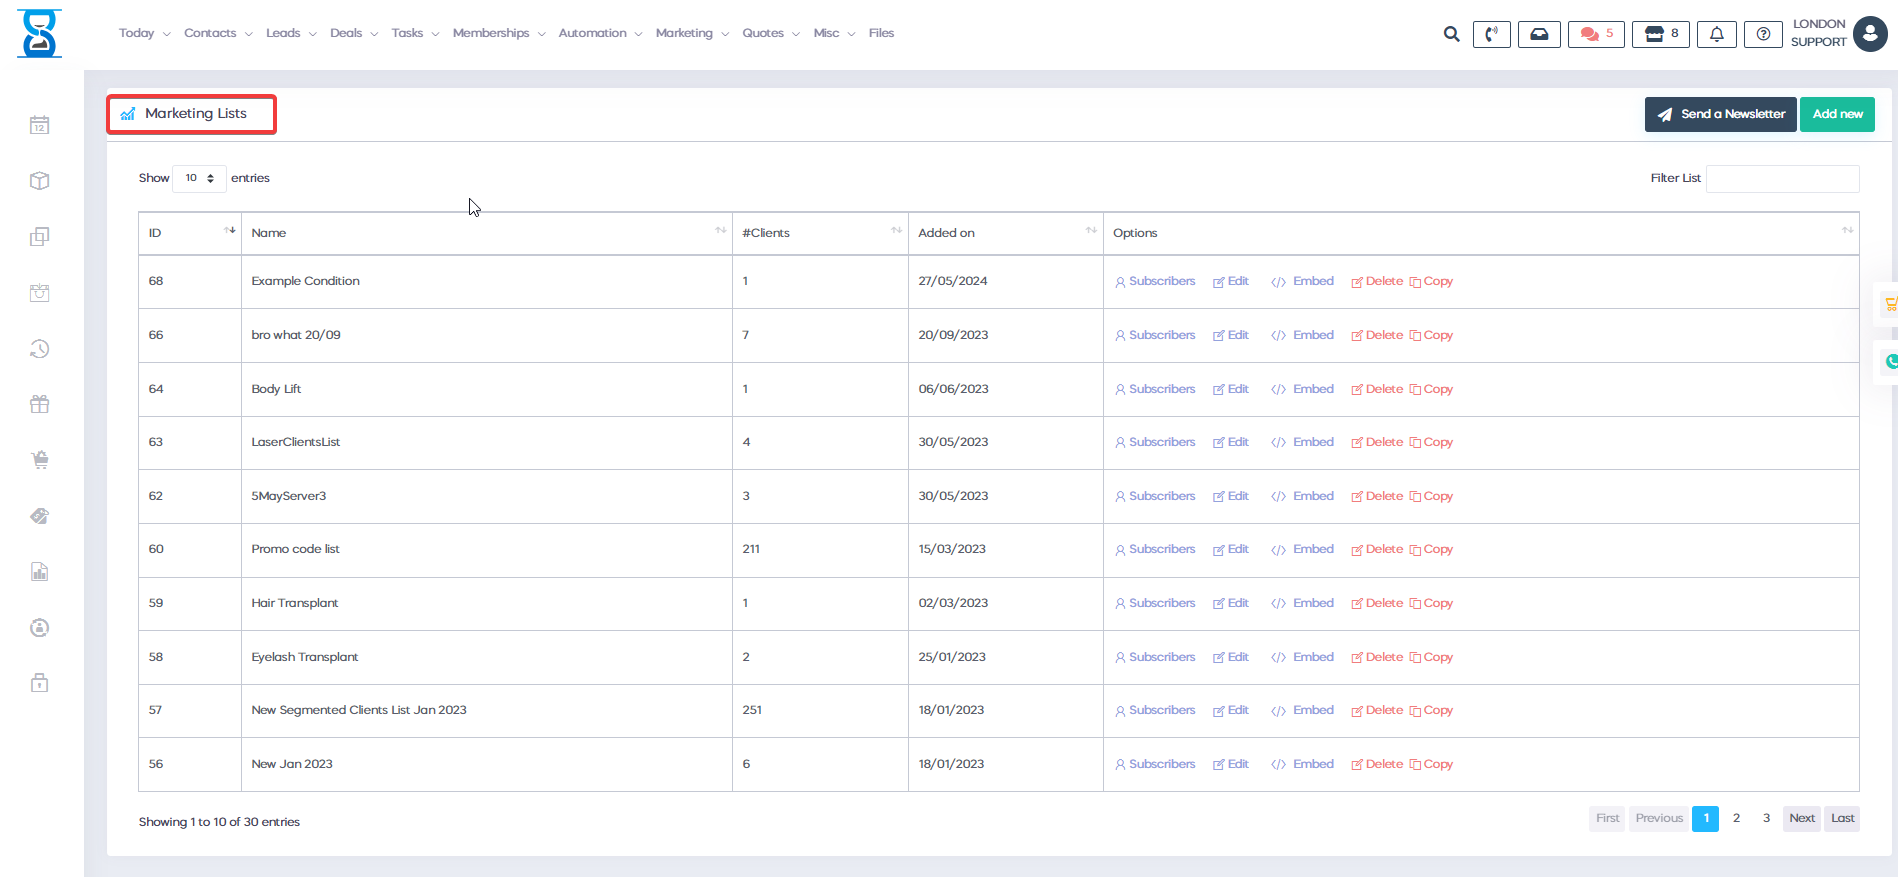Click the search magnifier icon
Screen dimensions: 1898x877
[x=1451, y=34]
